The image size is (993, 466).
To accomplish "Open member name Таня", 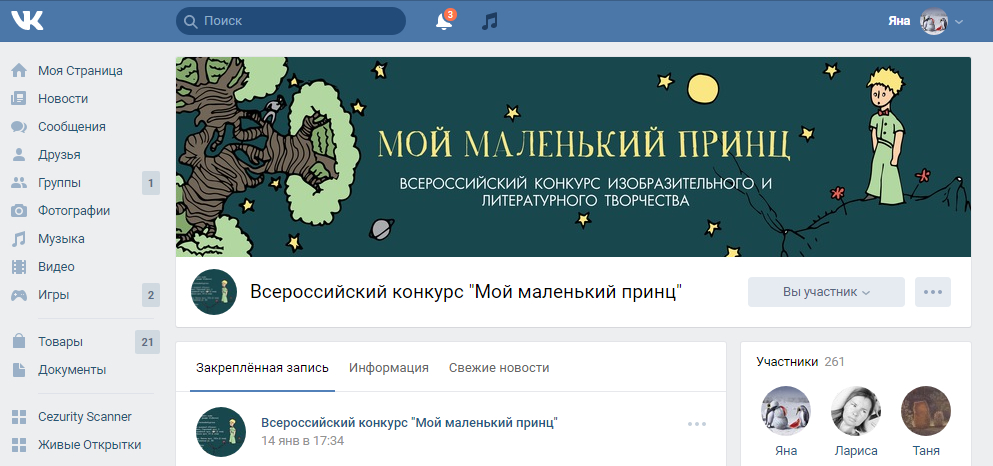I will coord(926,451).
